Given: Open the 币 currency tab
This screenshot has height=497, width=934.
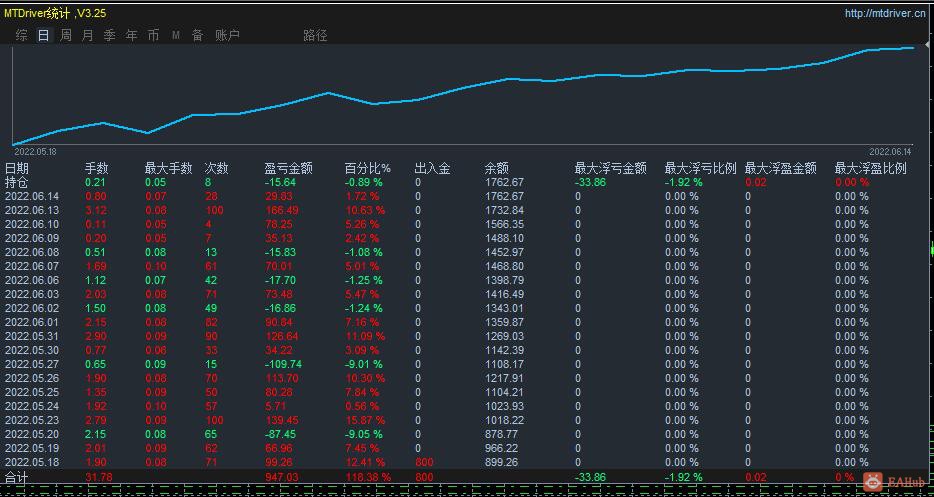Looking at the screenshot, I should coord(154,35).
